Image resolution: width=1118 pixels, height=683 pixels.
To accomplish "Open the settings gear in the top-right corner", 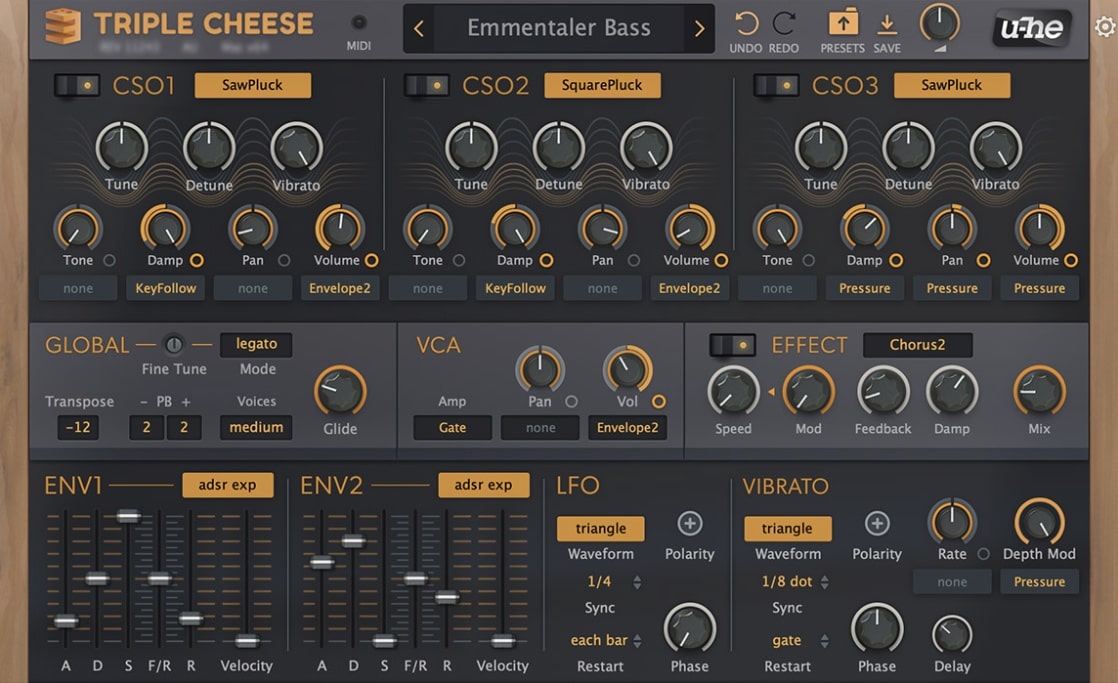I will click(1102, 29).
